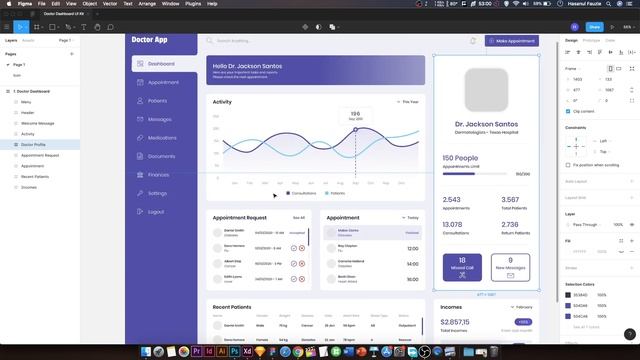Click the Align left icon
This screenshot has width=640, height=360.
coord(567,52)
